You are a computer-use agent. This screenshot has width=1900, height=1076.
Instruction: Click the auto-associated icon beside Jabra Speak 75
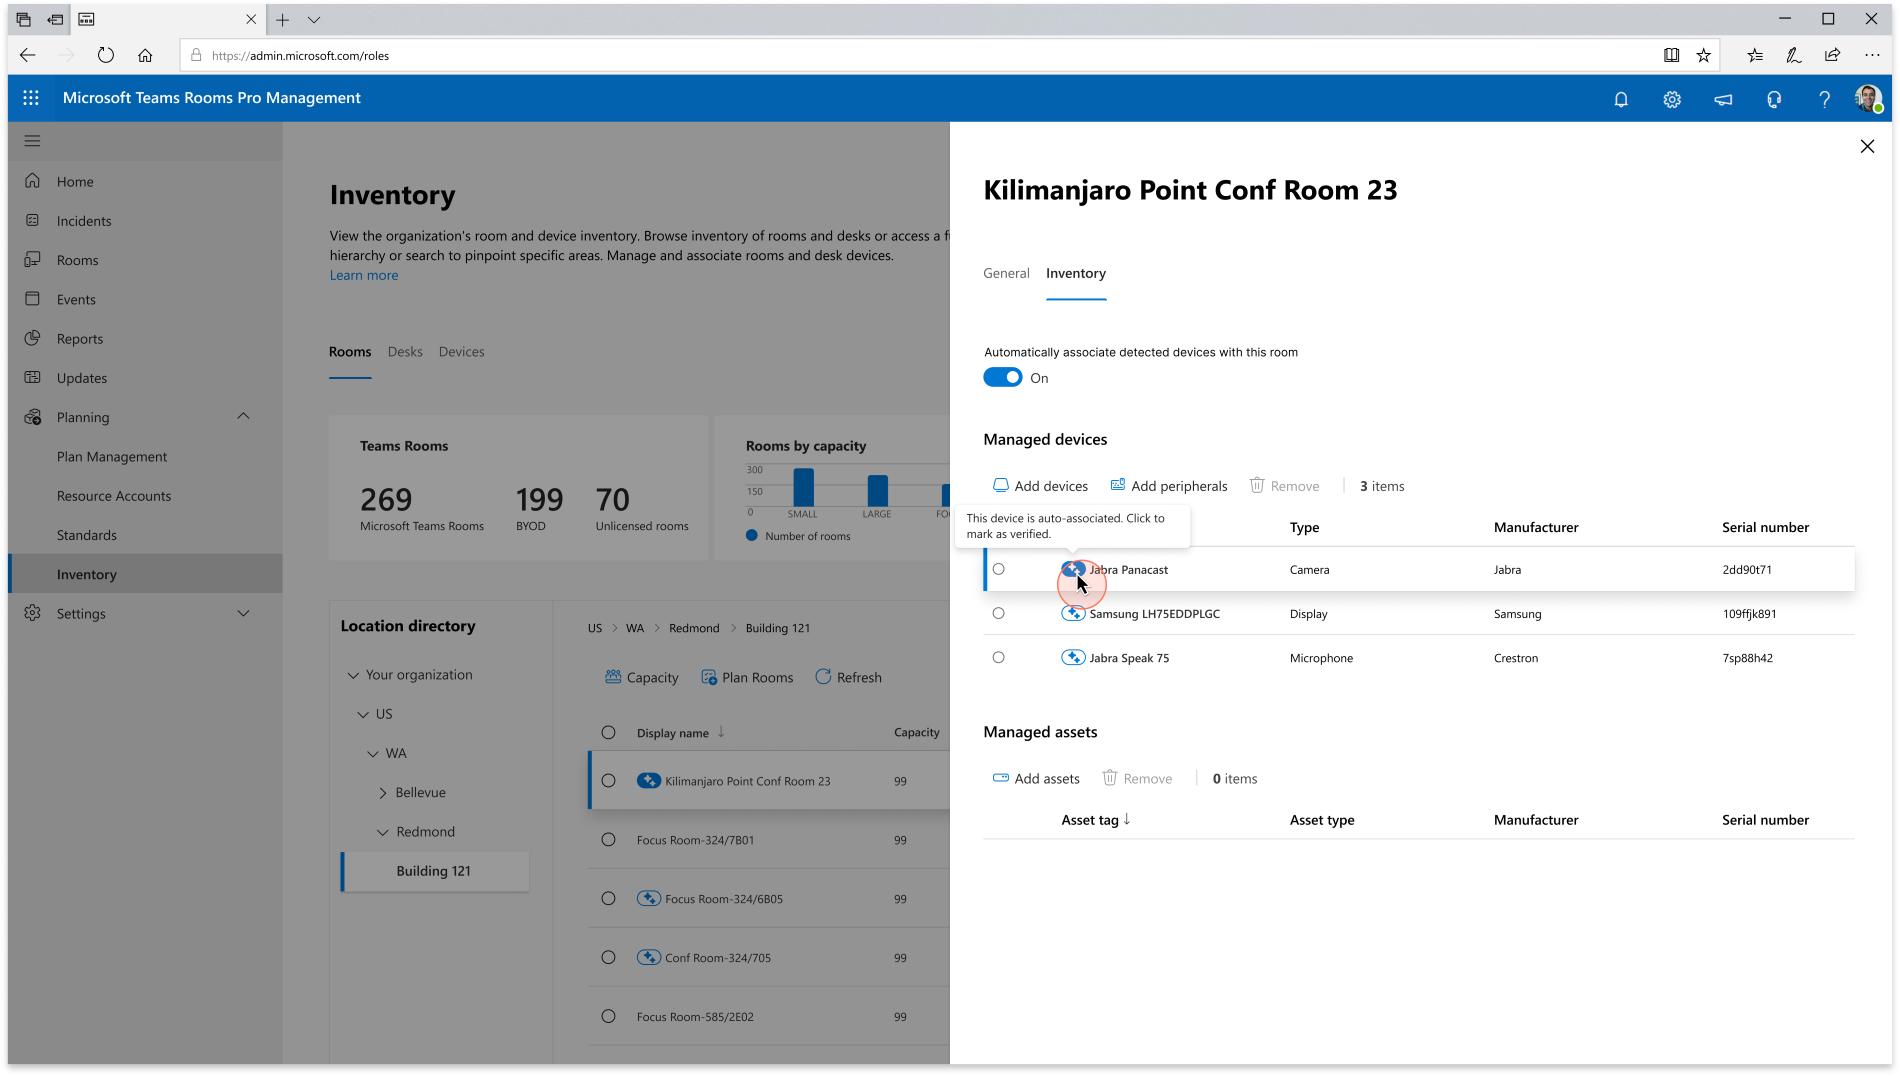point(1073,658)
